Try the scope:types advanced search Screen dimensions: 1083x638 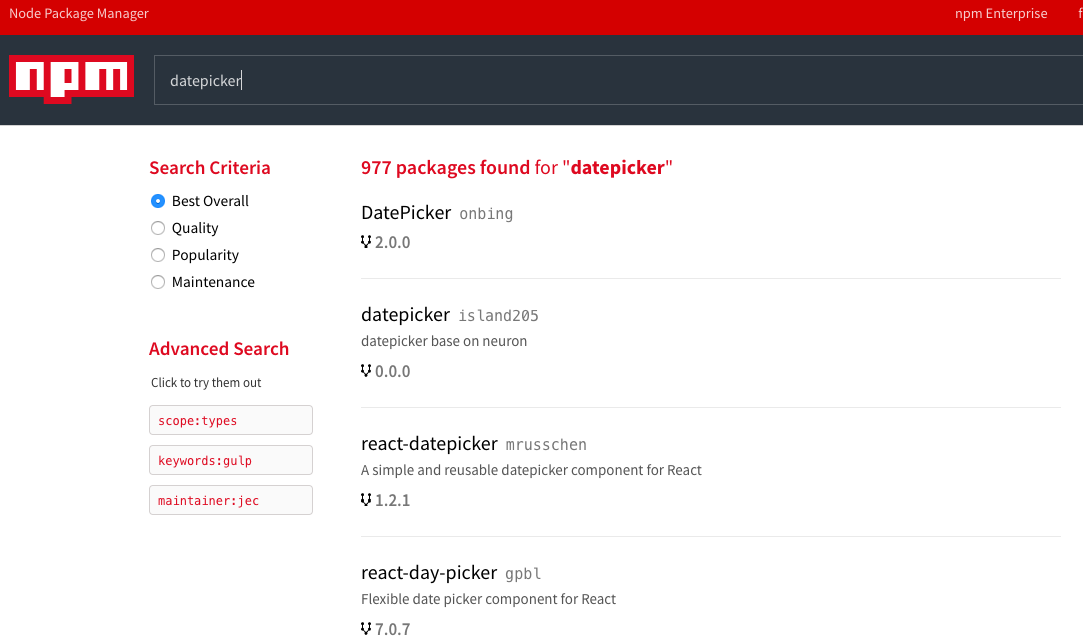pos(231,420)
